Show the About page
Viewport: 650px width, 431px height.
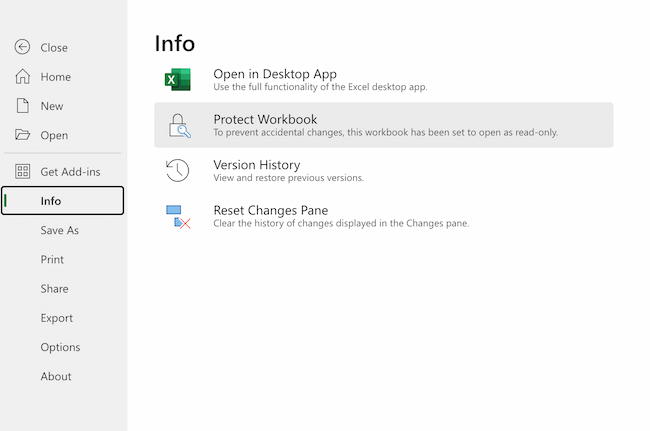(x=56, y=377)
